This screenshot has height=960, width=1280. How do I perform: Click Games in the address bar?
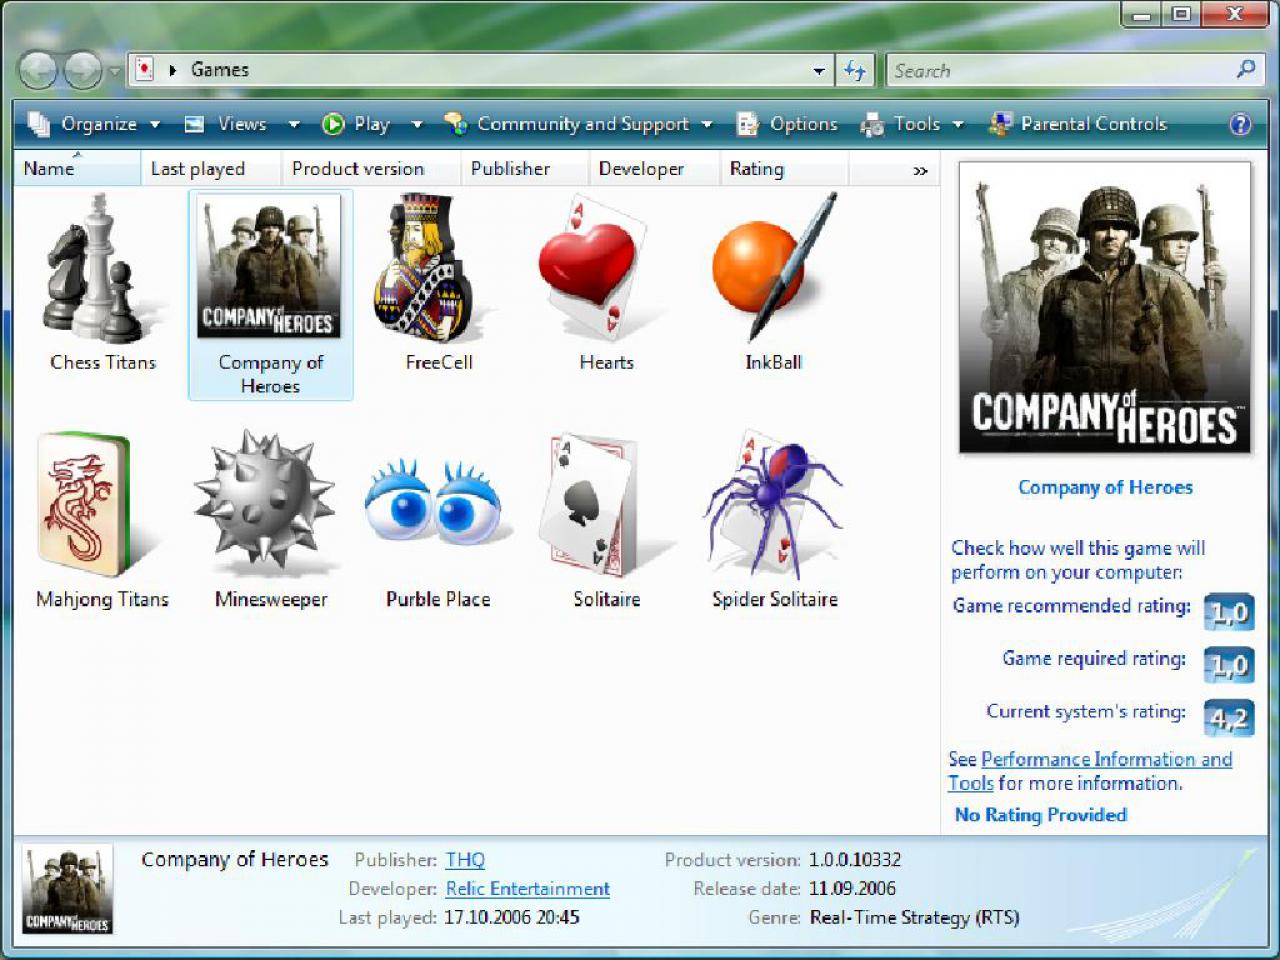220,69
